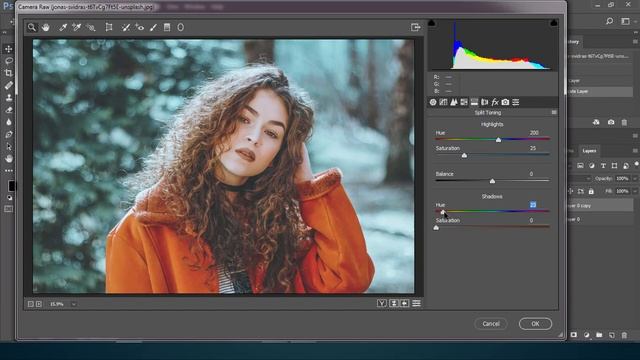640x360 pixels.
Task: Select Duplicate Layer history state
Action: pos(600,91)
